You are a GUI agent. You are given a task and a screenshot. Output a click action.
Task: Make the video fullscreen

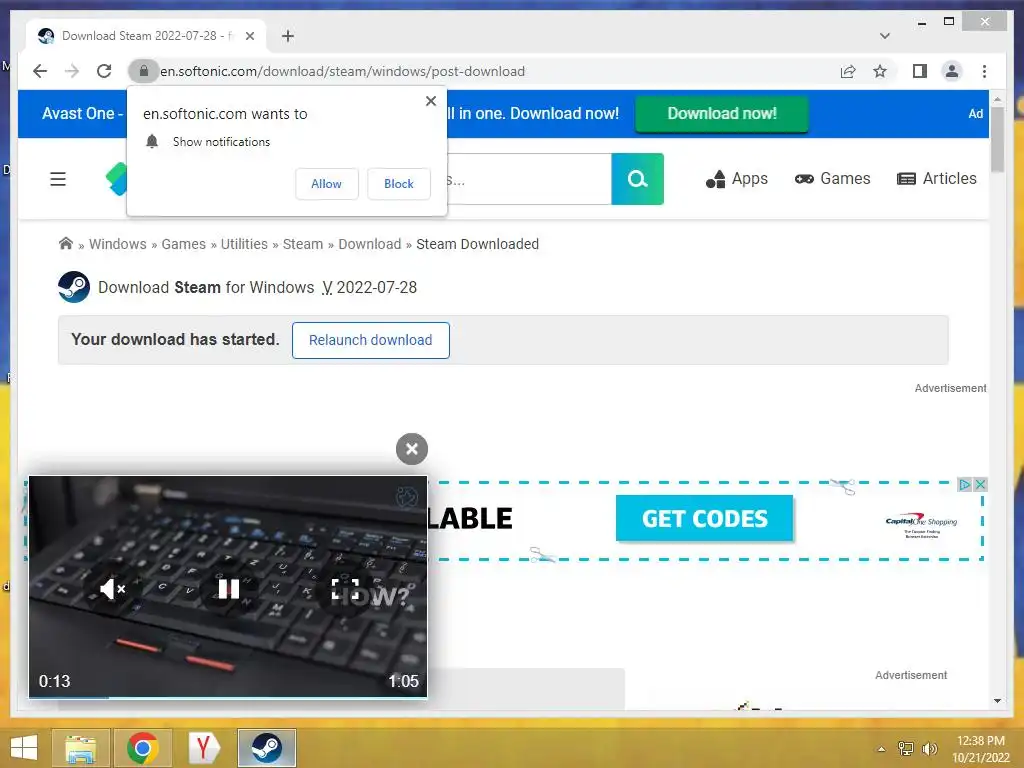(x=345, y=589)
